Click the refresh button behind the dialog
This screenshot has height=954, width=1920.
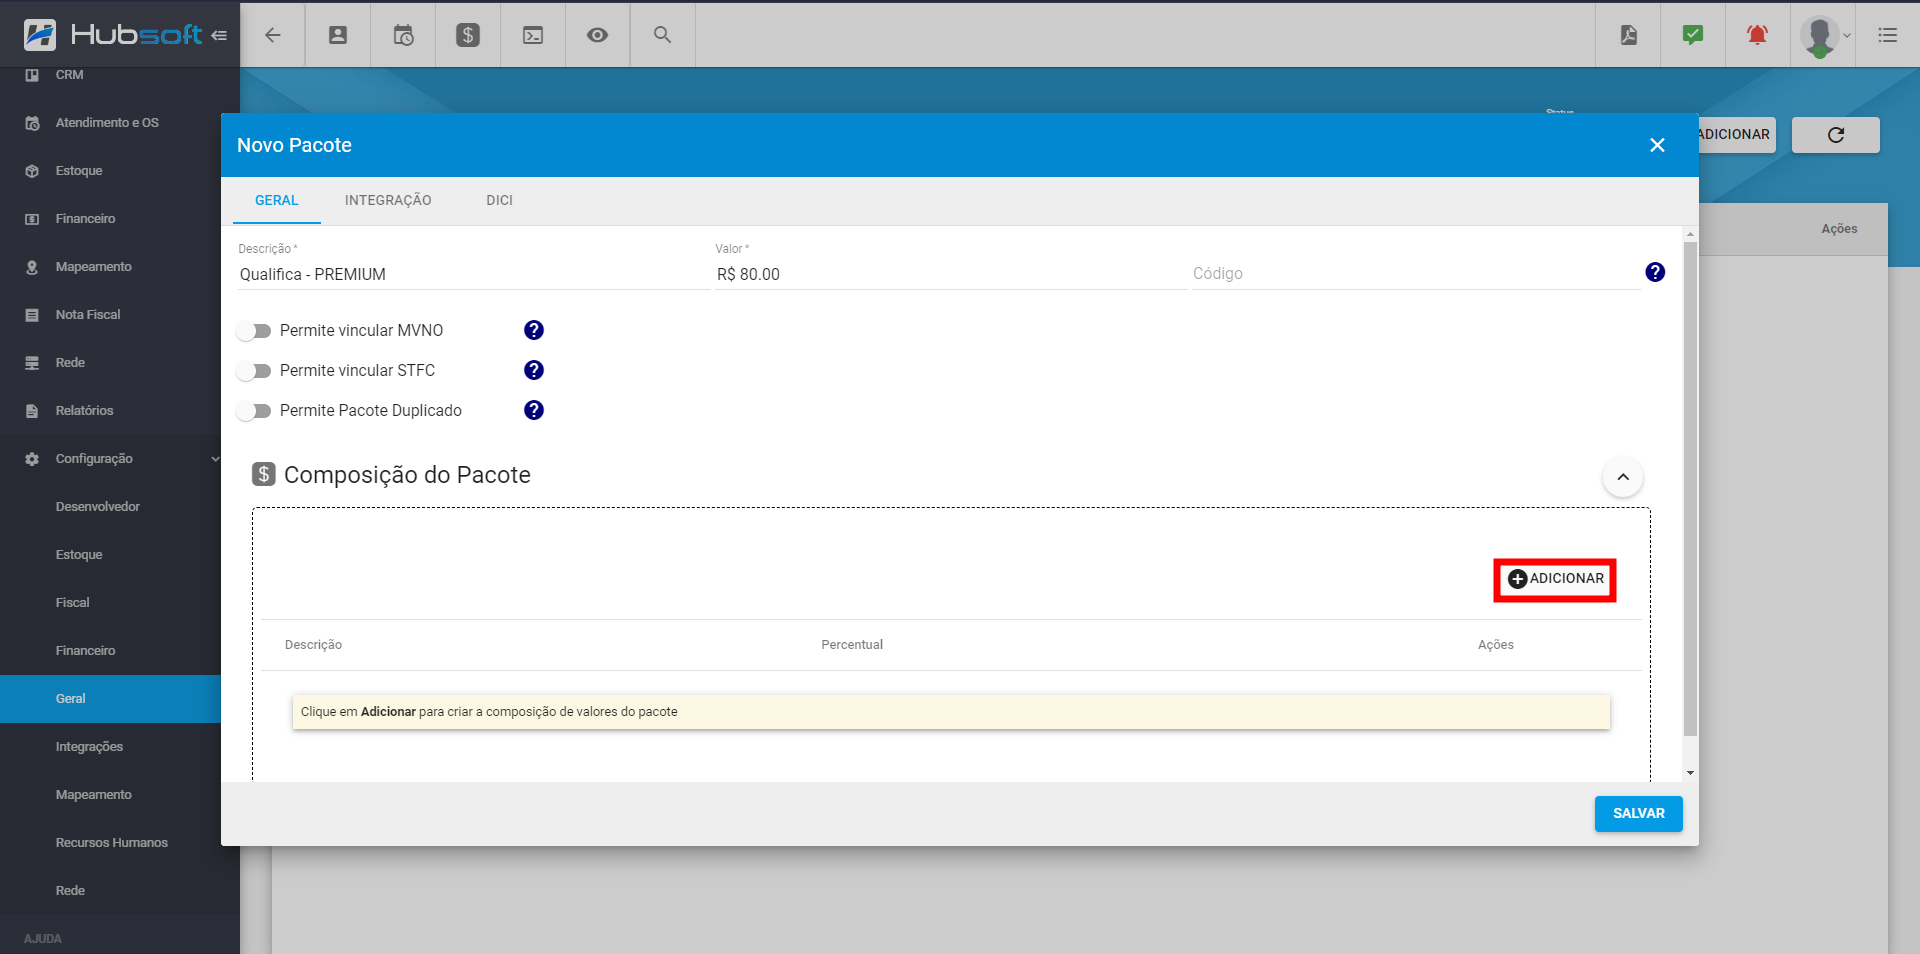click(x=1835, y=135)
